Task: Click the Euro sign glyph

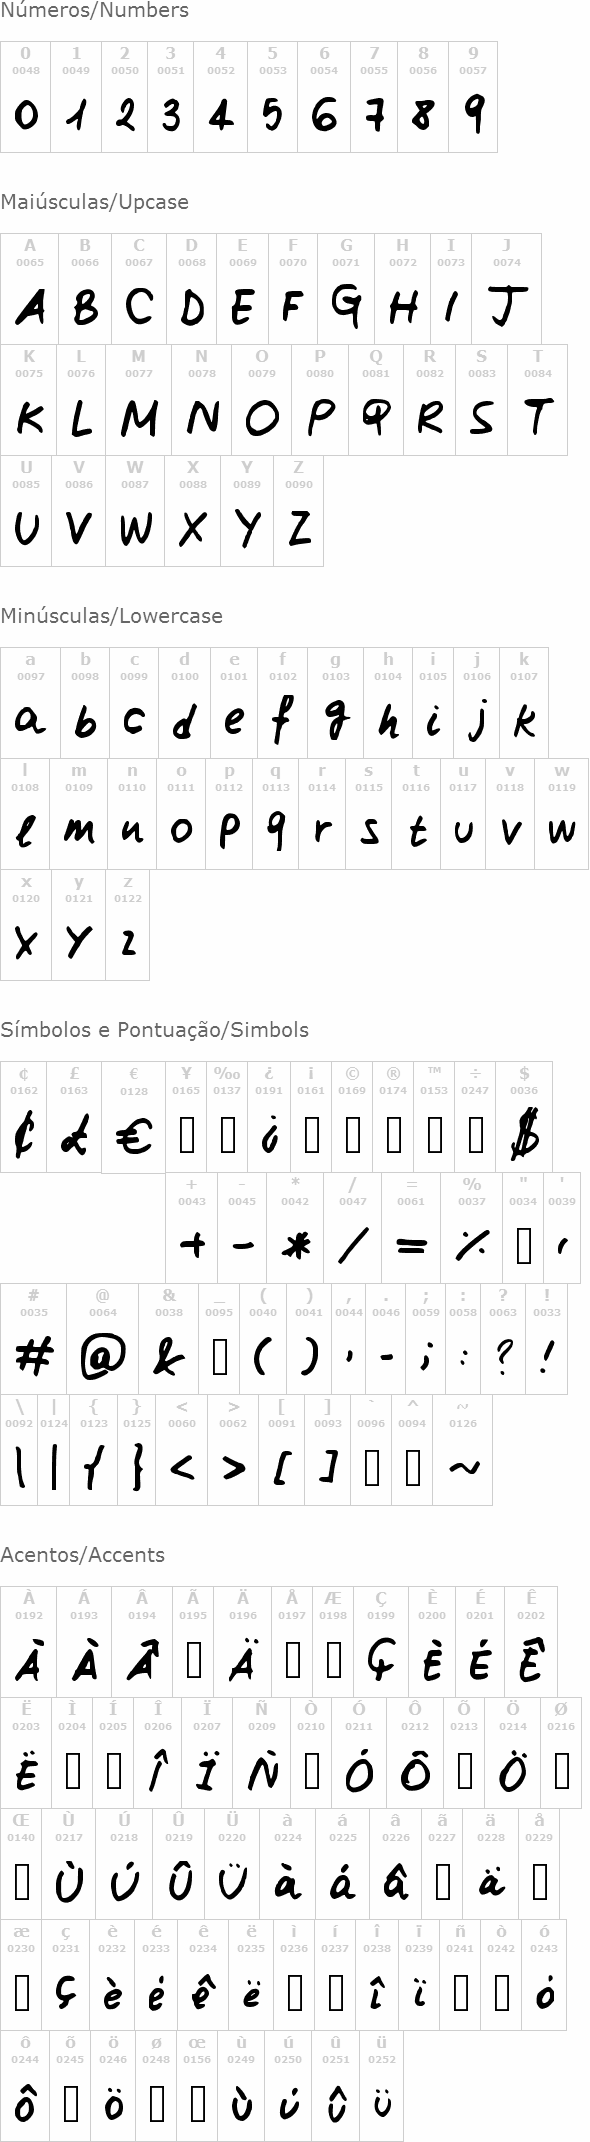Action: [x=133, y=1136]
